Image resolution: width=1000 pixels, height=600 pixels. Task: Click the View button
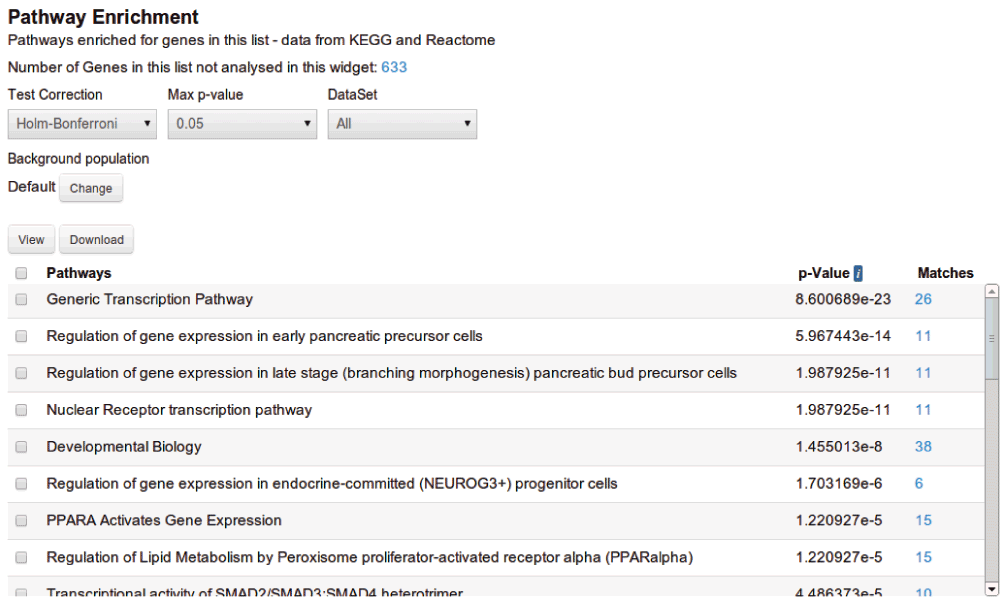(x=30, y=239)
